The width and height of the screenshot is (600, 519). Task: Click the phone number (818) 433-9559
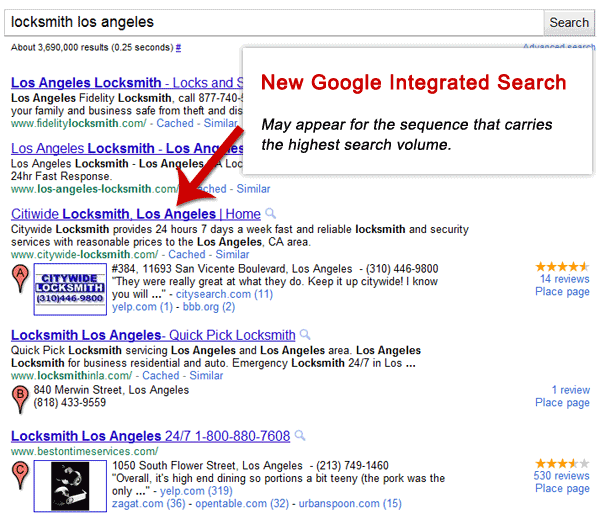[70, 403]
